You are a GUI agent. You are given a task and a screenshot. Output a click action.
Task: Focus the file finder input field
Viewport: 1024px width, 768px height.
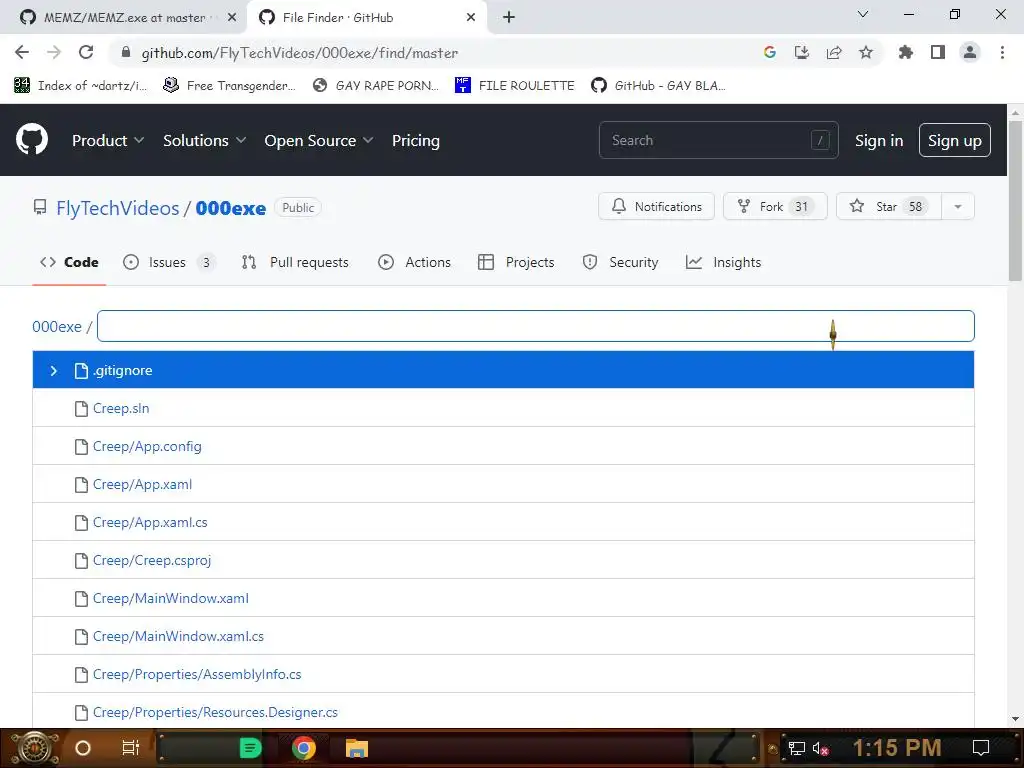[x=536, y=326]
